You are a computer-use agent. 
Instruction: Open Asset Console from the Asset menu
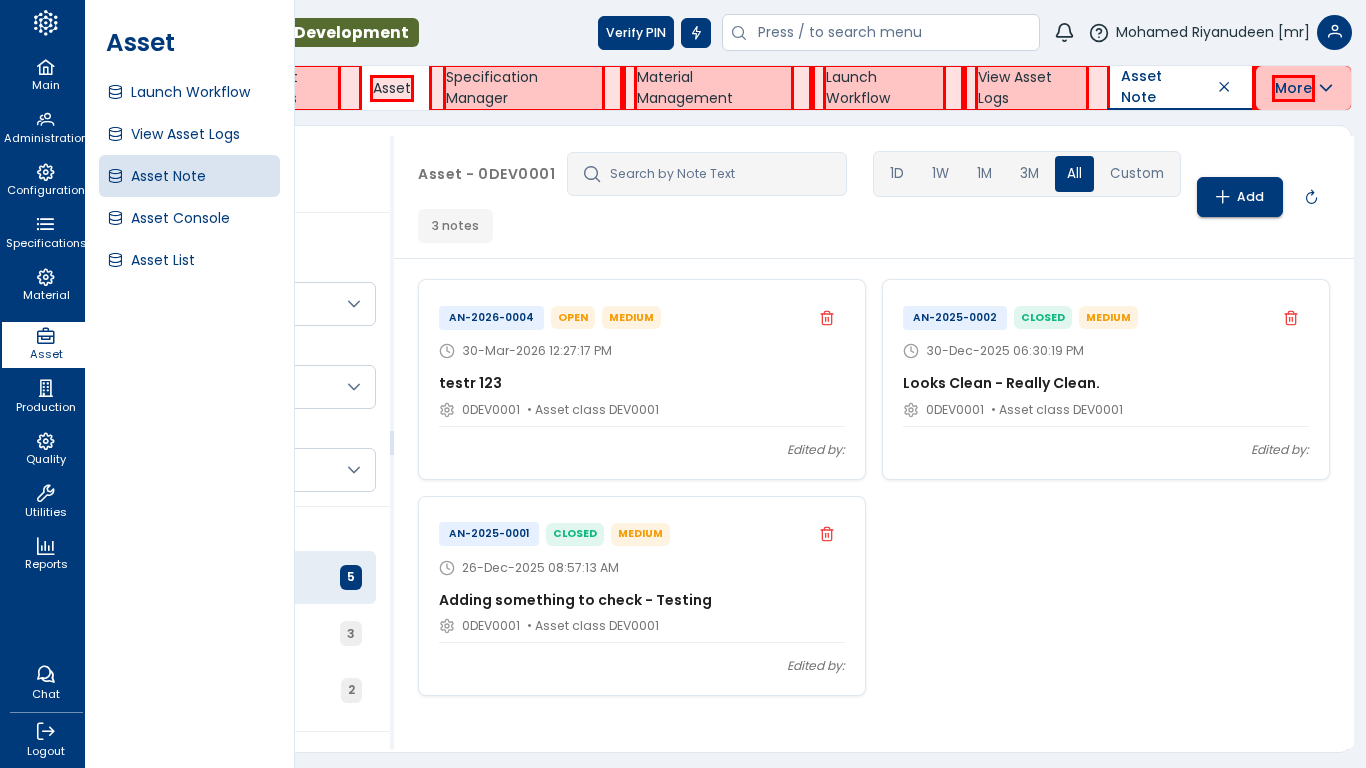point(180,218)
